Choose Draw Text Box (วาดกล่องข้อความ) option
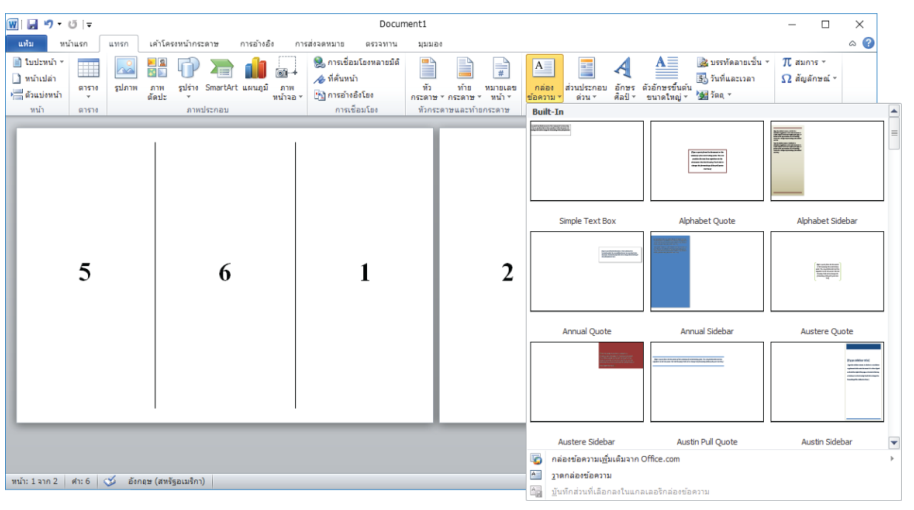Viewport: 914px width, 510px height. 583,475
